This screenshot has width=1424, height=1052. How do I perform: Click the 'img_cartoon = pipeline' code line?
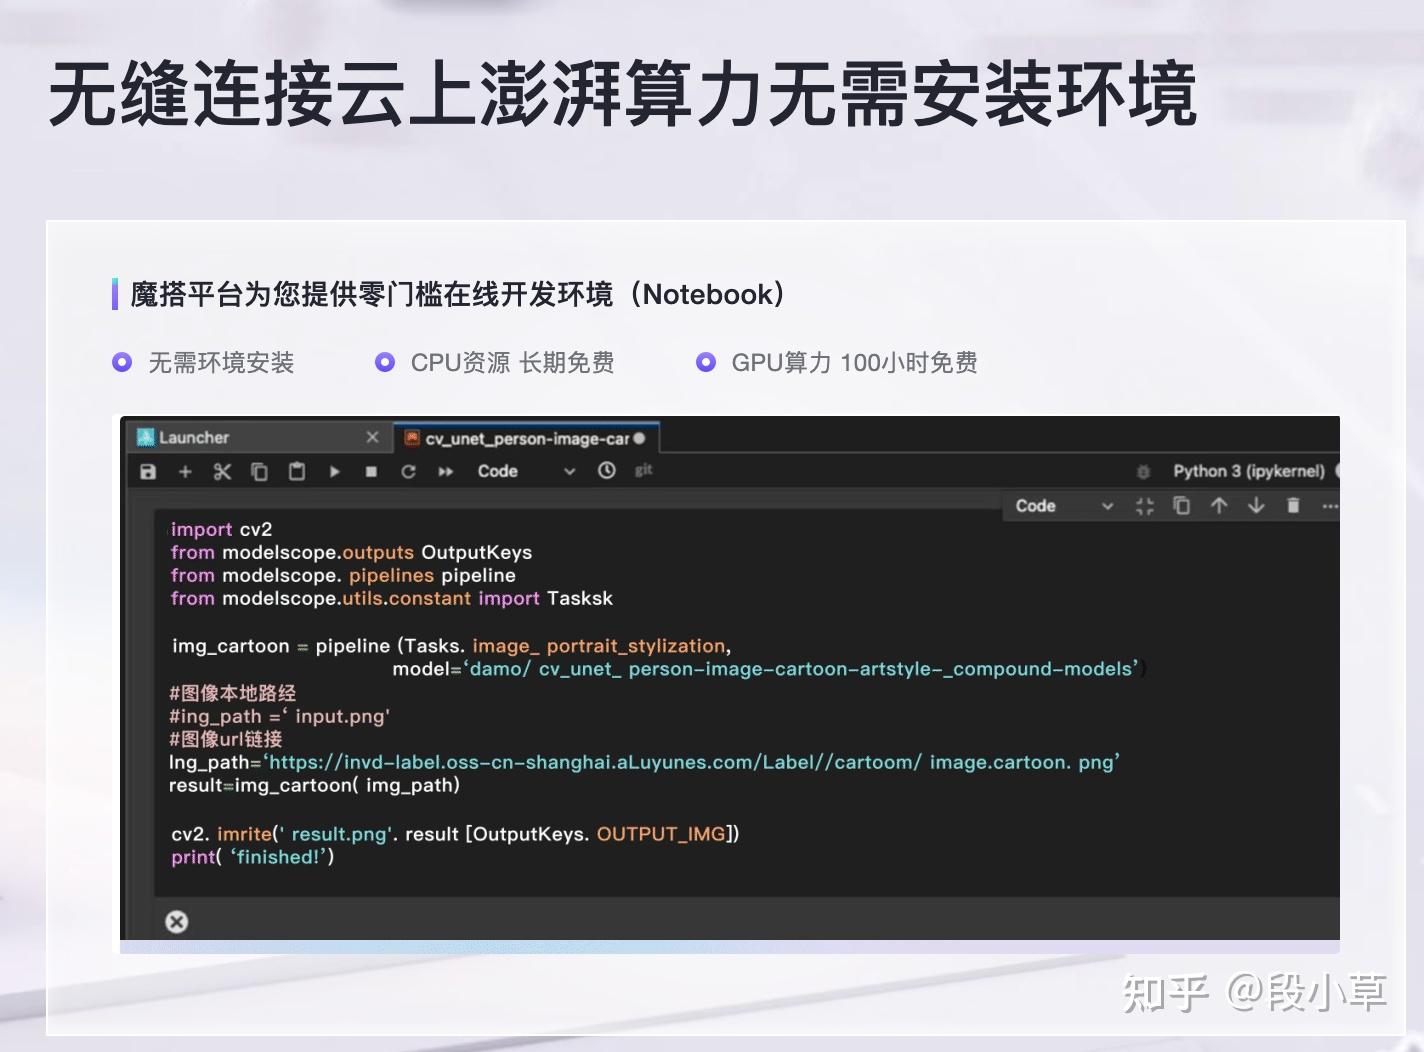click(451, 646)
